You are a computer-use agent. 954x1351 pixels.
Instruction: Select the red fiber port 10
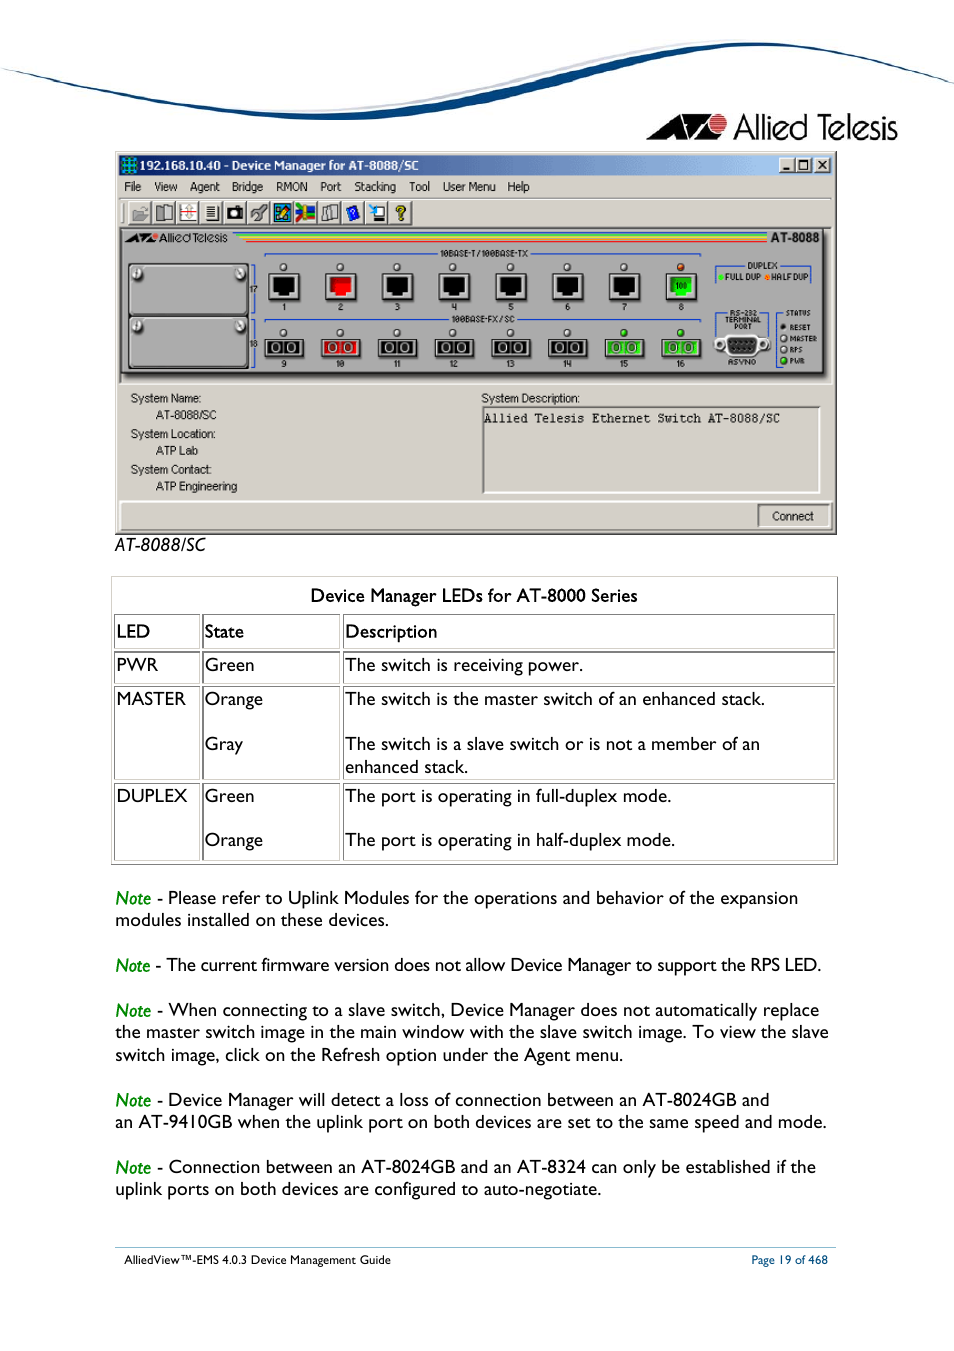coord(340,347)
